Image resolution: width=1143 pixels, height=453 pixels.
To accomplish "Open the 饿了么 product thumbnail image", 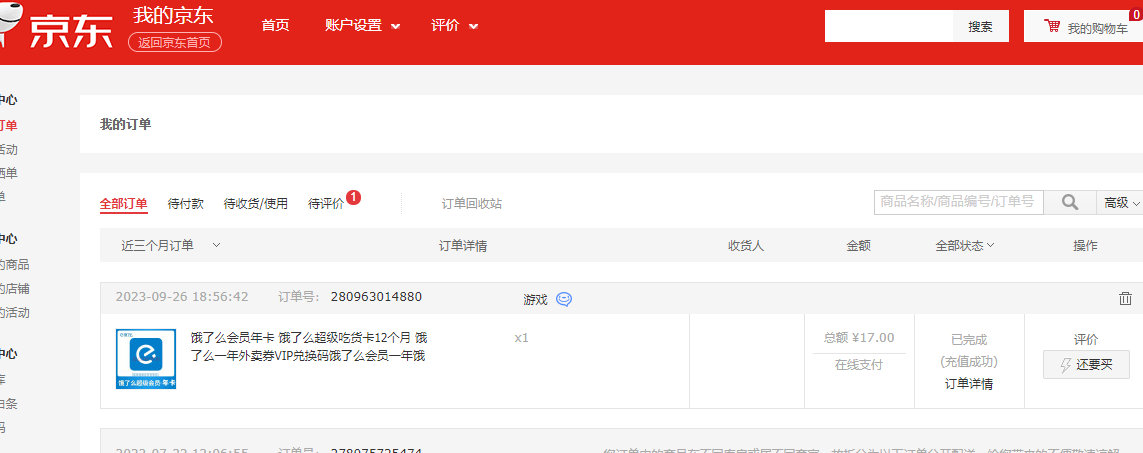I will (x=146, y=359).
